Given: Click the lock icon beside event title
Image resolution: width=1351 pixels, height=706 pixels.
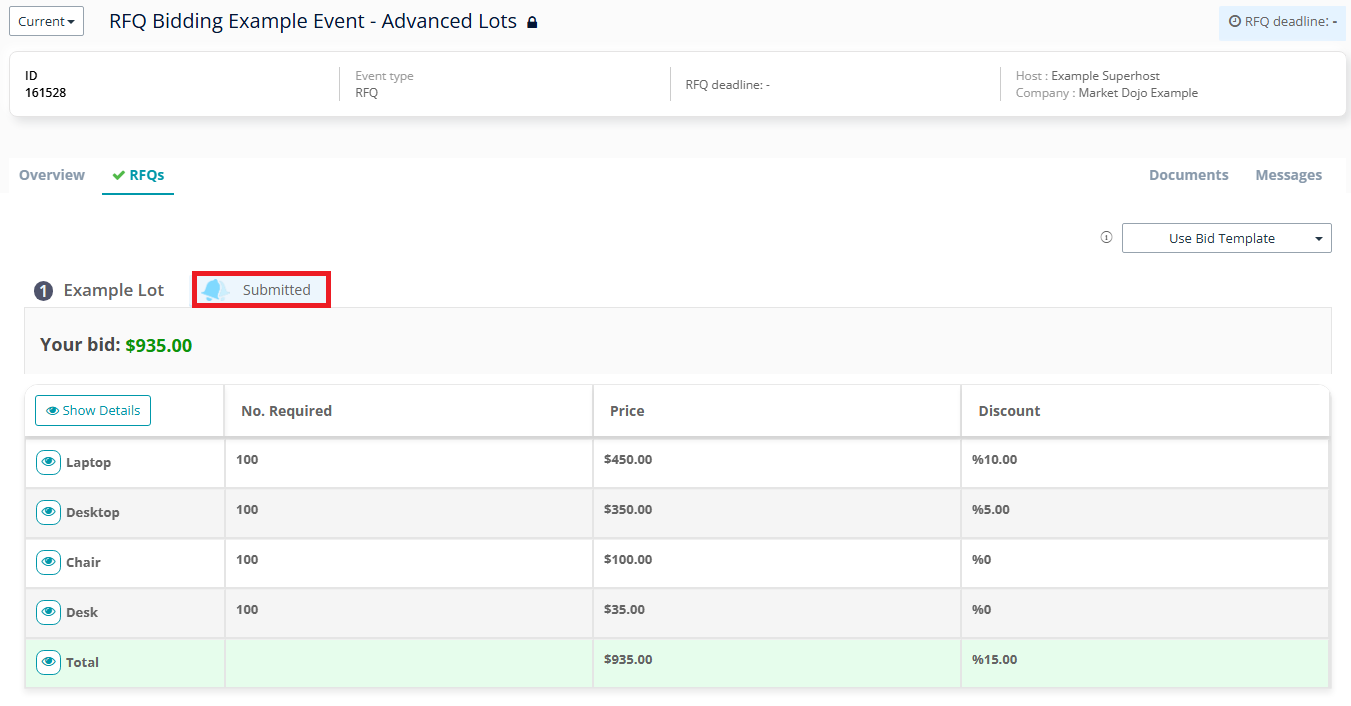Looking at the screenshot, I should point(532,22).
